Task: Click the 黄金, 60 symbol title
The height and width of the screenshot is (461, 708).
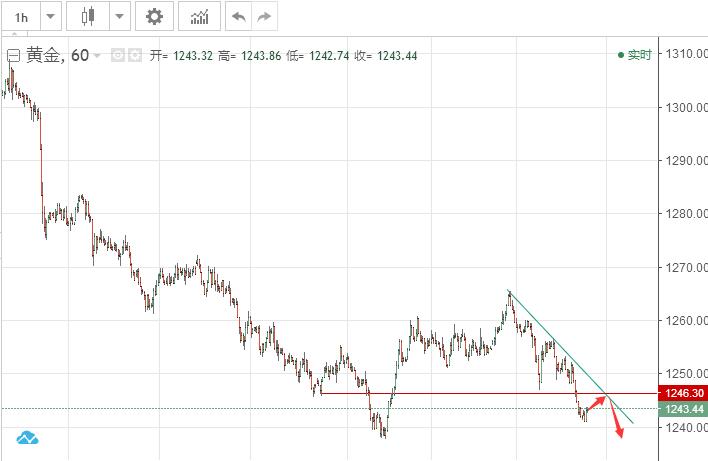Action: click(x=57, y=55)
